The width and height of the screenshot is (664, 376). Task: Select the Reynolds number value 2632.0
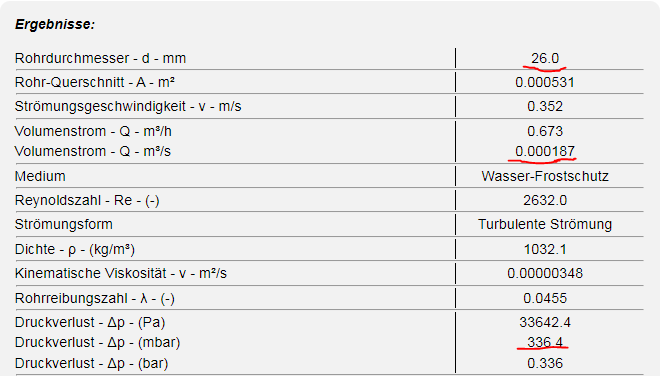(545, 200)
